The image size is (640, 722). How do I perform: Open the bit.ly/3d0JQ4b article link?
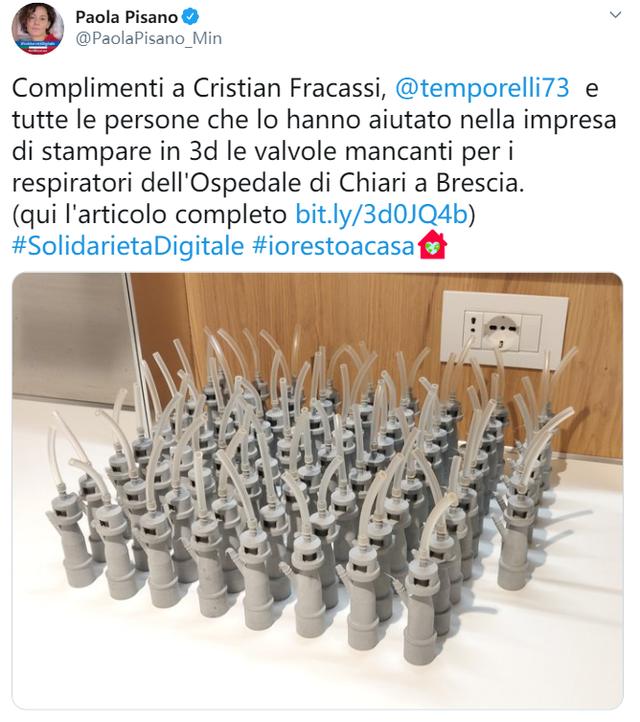pos(381,214)
